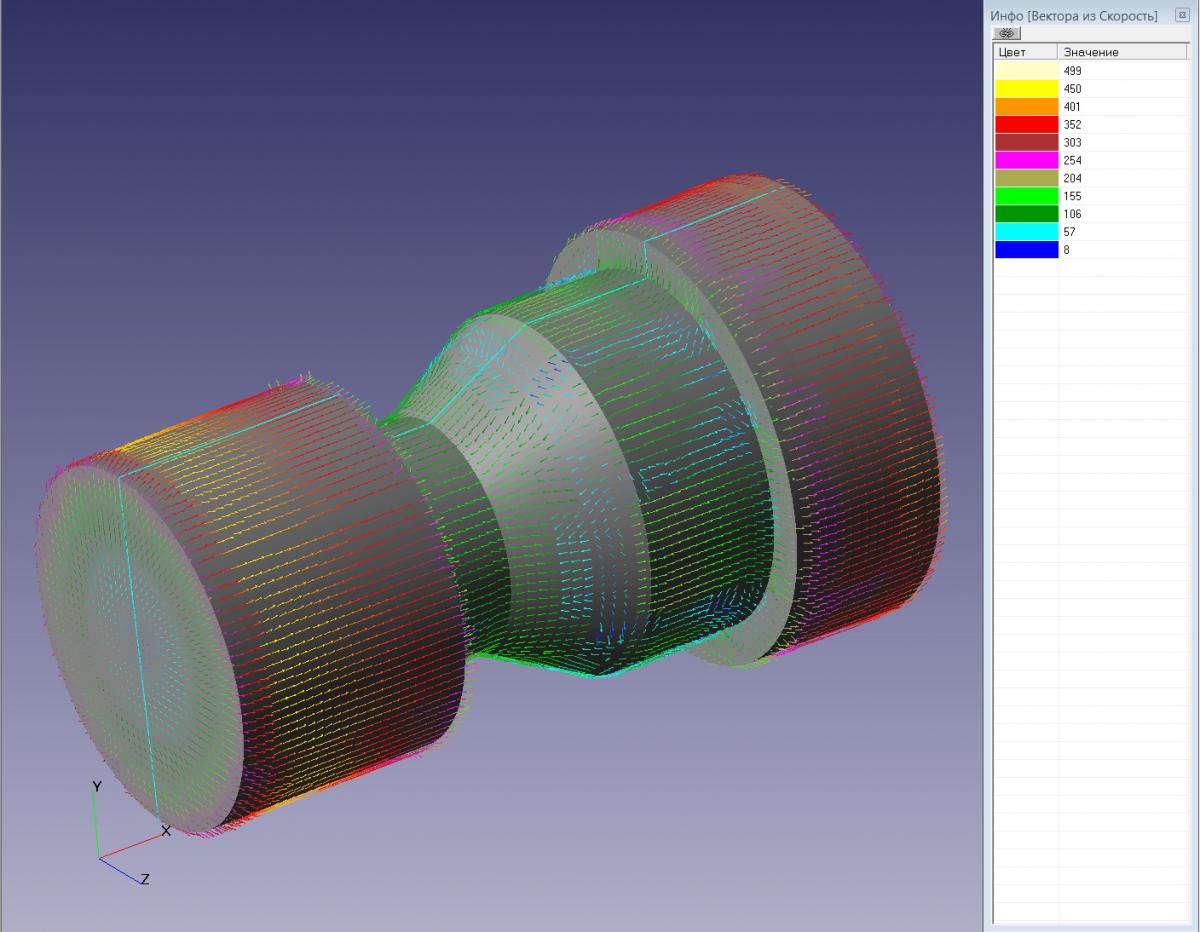Select the olive swatch for 204

pos(1026,178)
